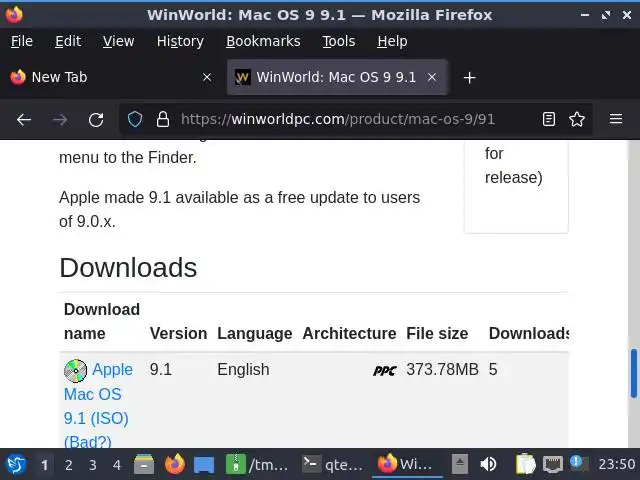The image size is (640, 480).
Task: Click the page vertical scrollbar thumb
Action: (634, 373)
